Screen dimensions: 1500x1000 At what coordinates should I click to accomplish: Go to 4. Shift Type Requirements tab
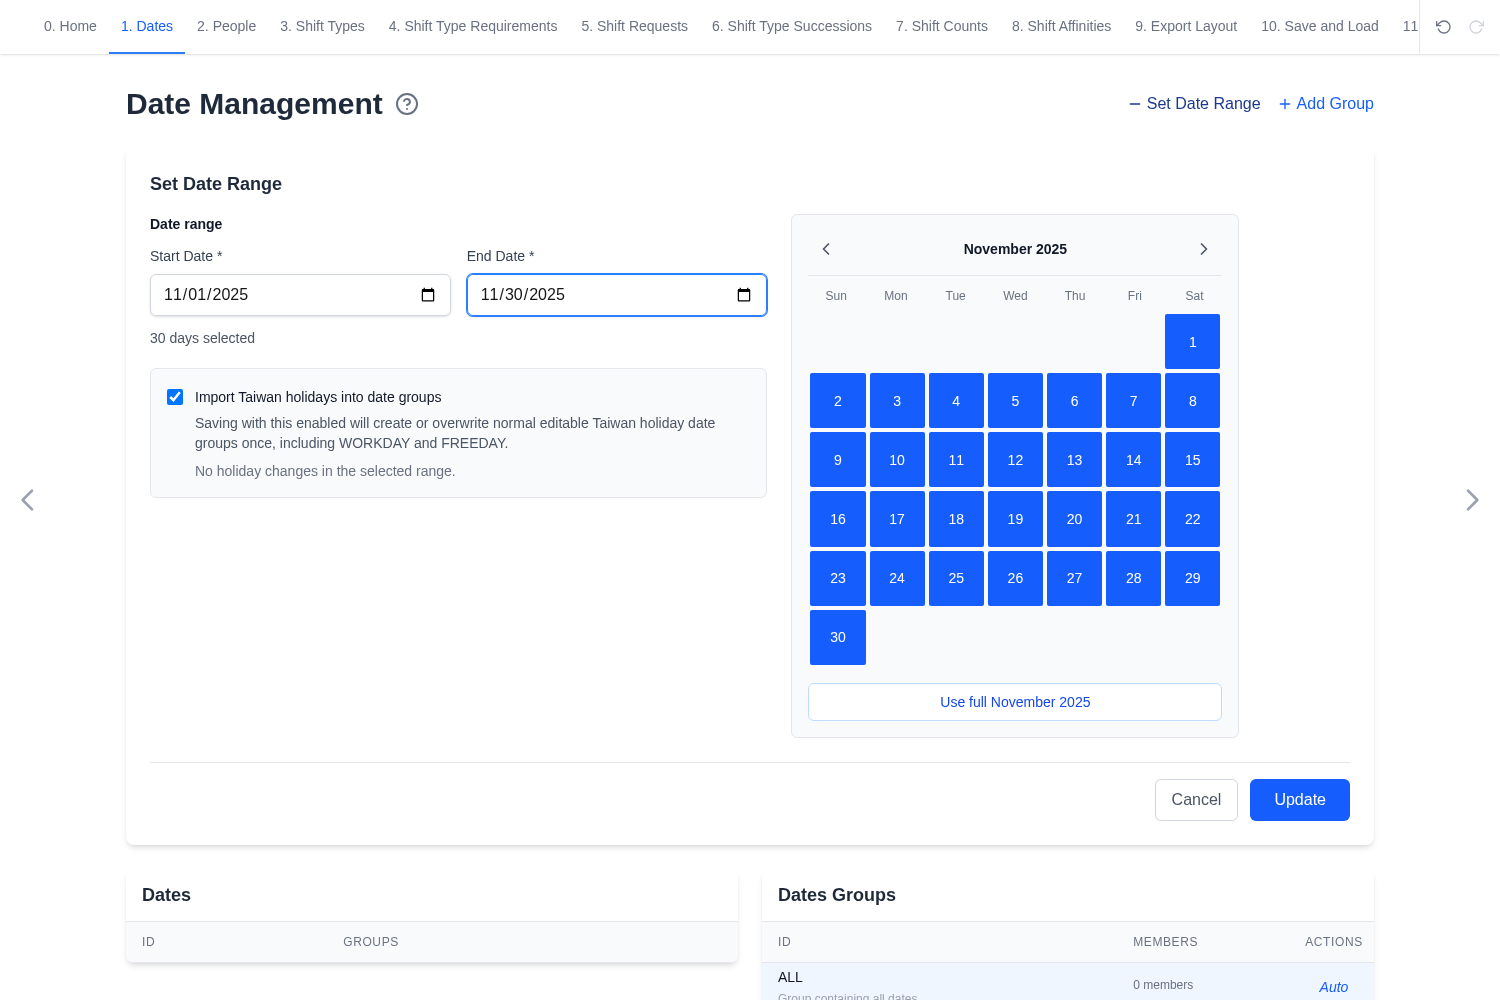coord(473,26)
